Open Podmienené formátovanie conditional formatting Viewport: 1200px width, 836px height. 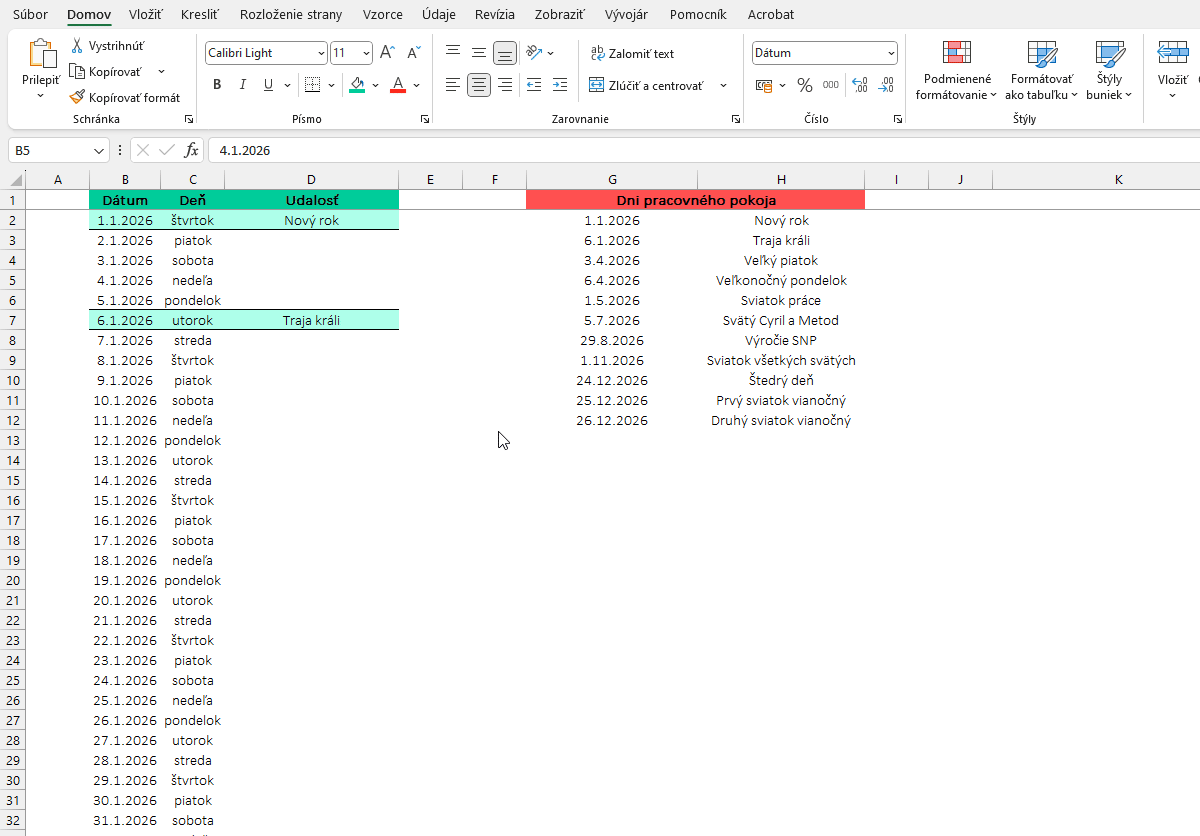click(x=957, y=70)
